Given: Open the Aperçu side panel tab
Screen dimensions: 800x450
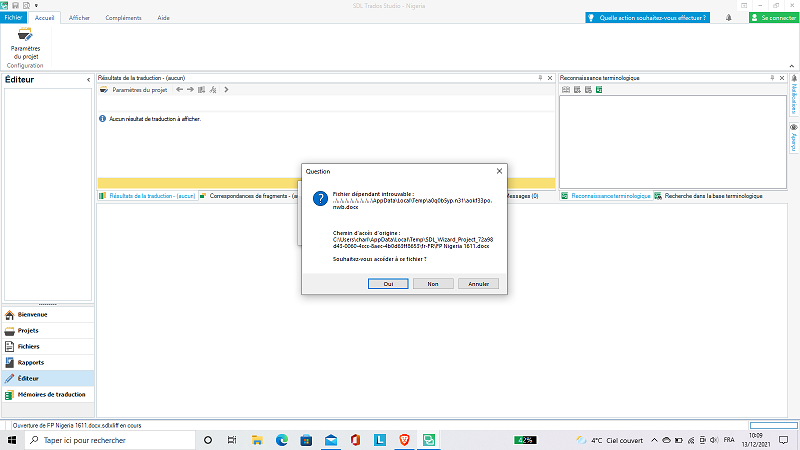Looking at the screenshot, I should [794, 138].
